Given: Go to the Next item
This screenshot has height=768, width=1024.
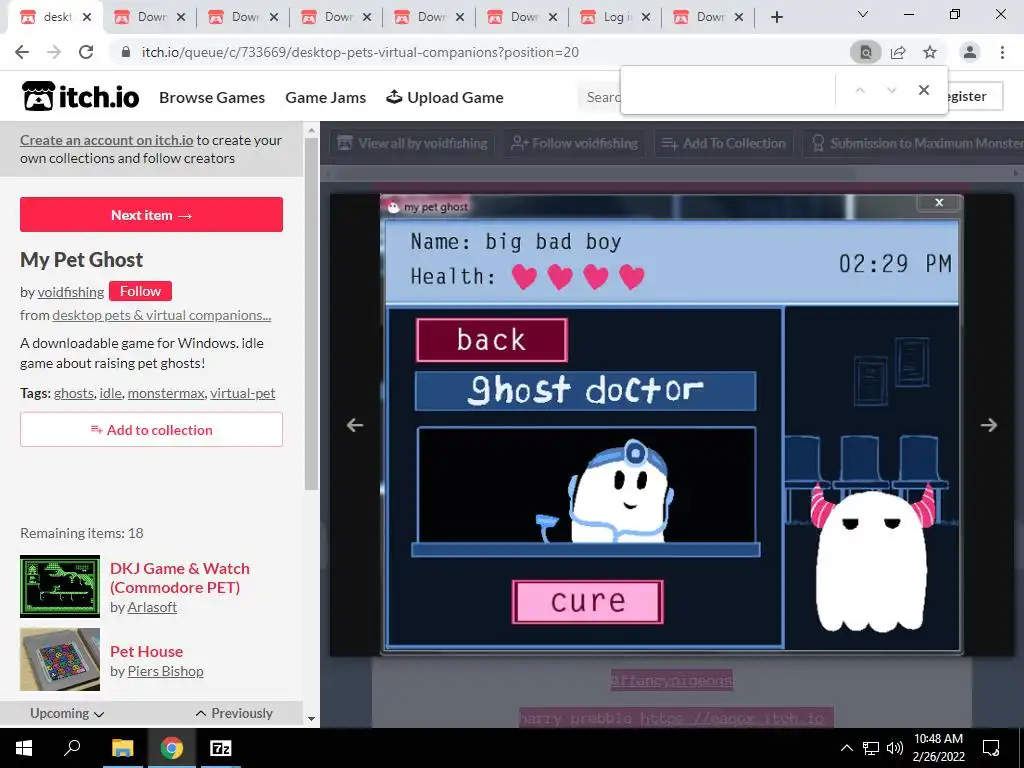Looking at the screenshot, I should click(152, 214).
